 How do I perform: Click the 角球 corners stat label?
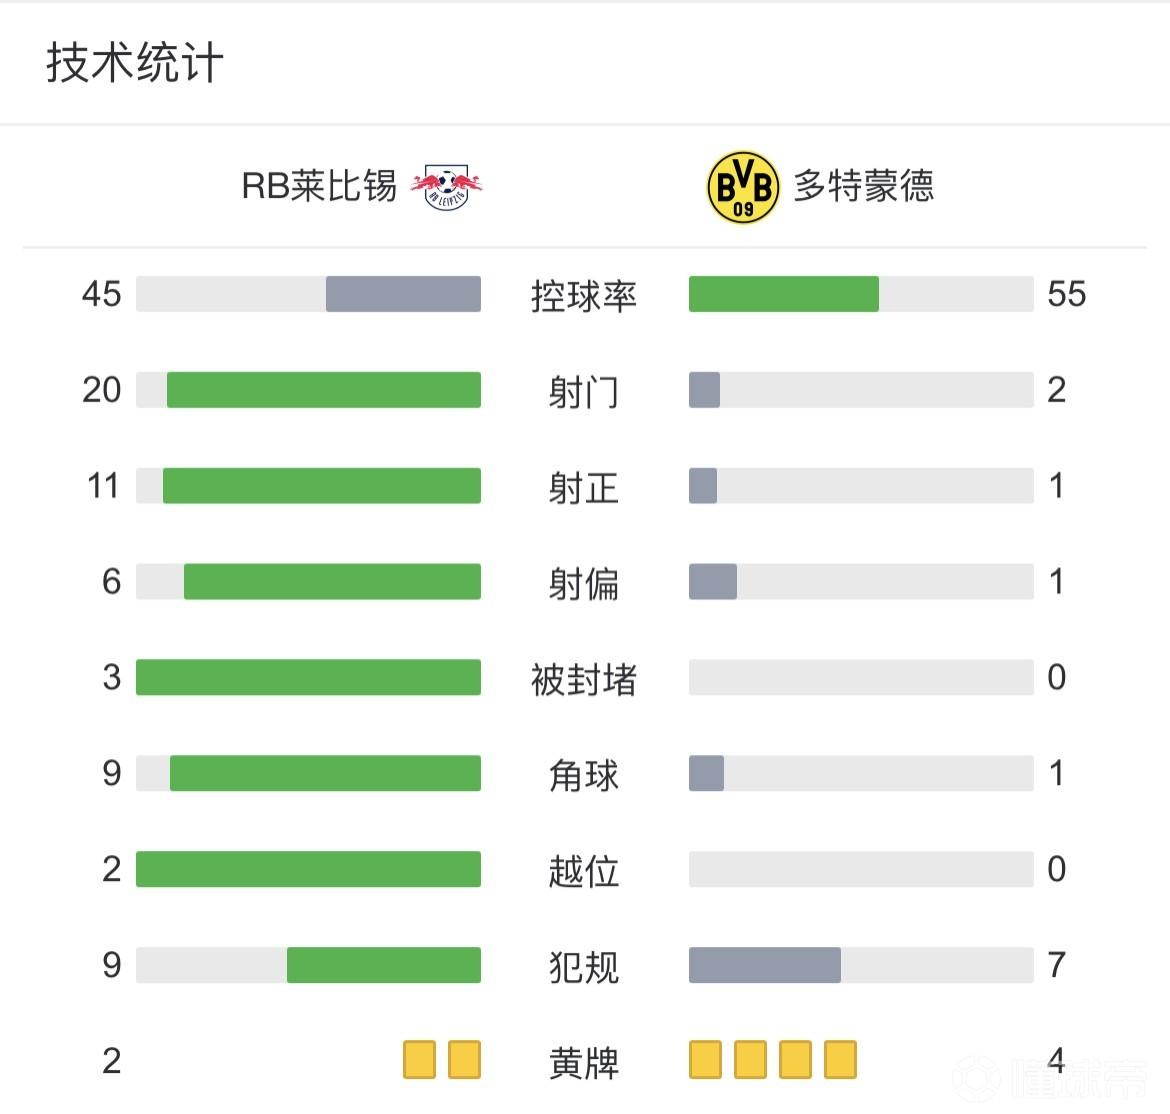coord(584,775)
